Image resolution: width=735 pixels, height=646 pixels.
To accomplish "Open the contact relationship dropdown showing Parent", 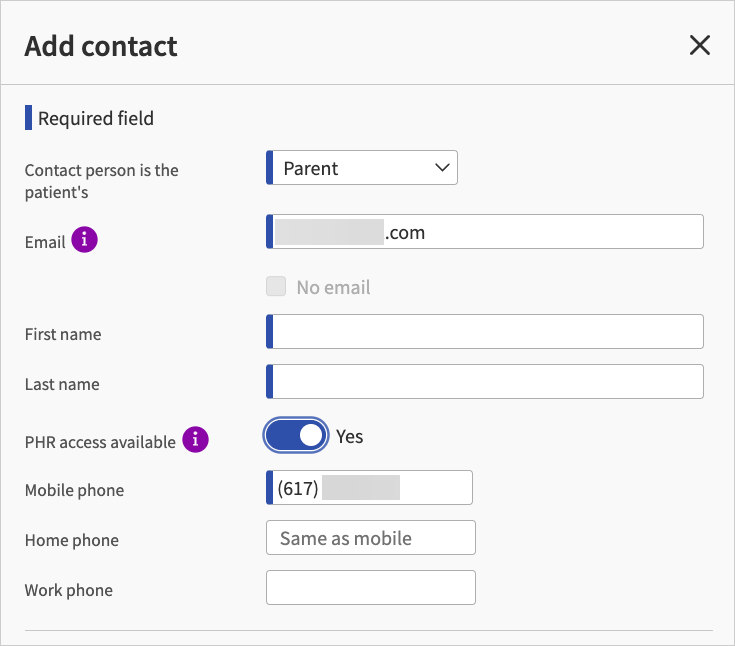I will pos(362,168).
